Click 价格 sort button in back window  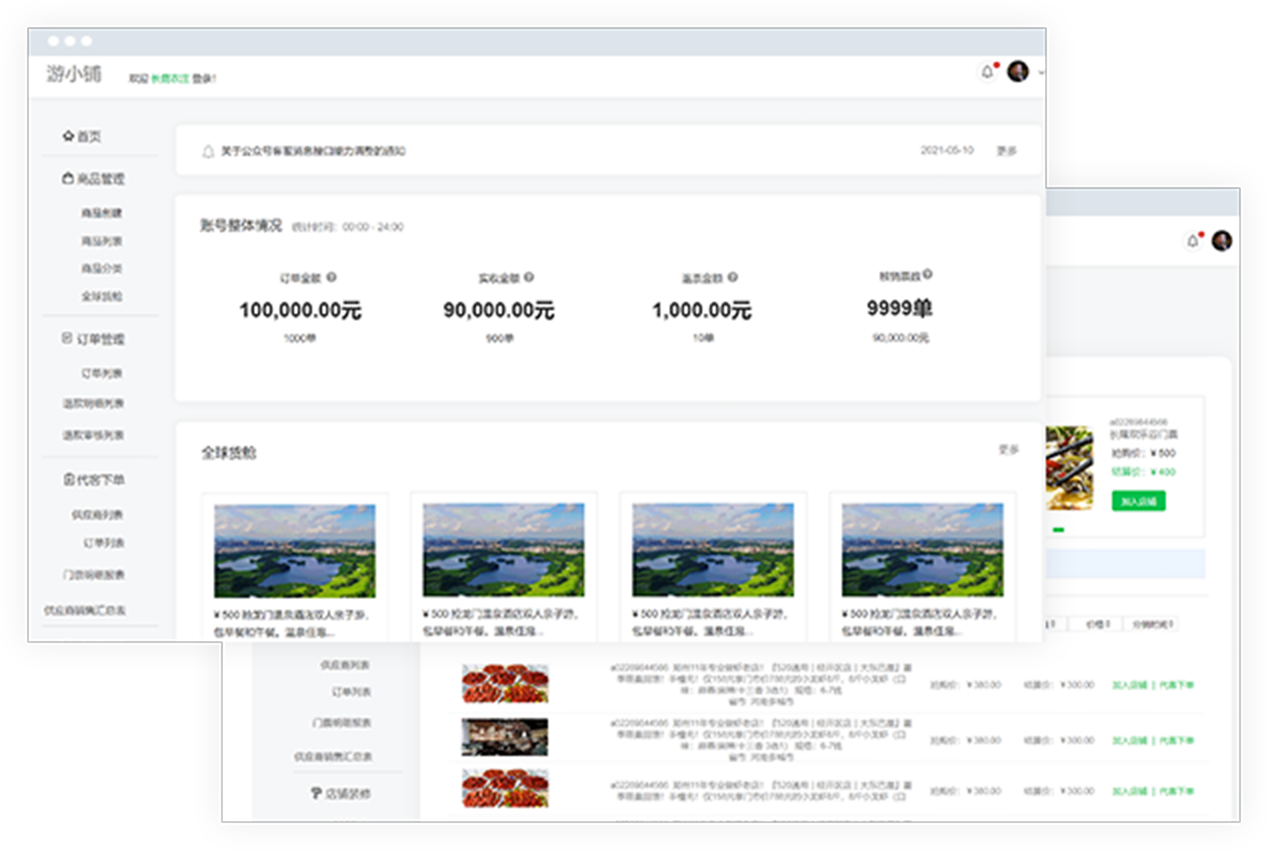pos(1097,624)
